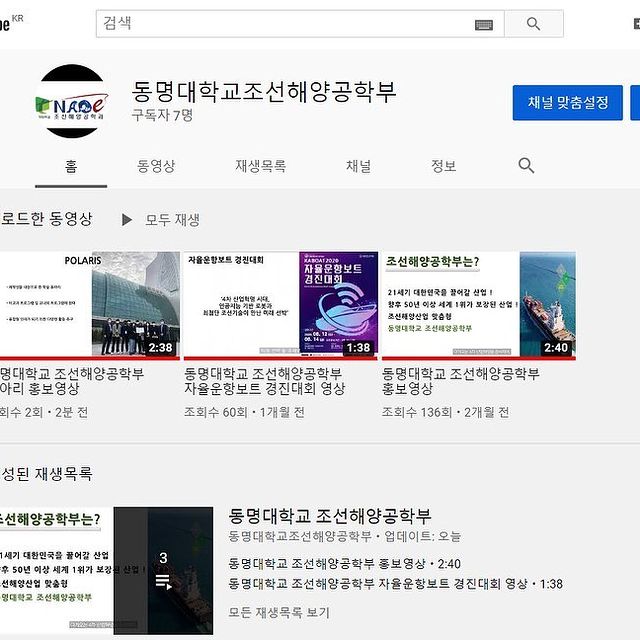Click the 모든 재생목록 보기 link

tap(279, 612)
